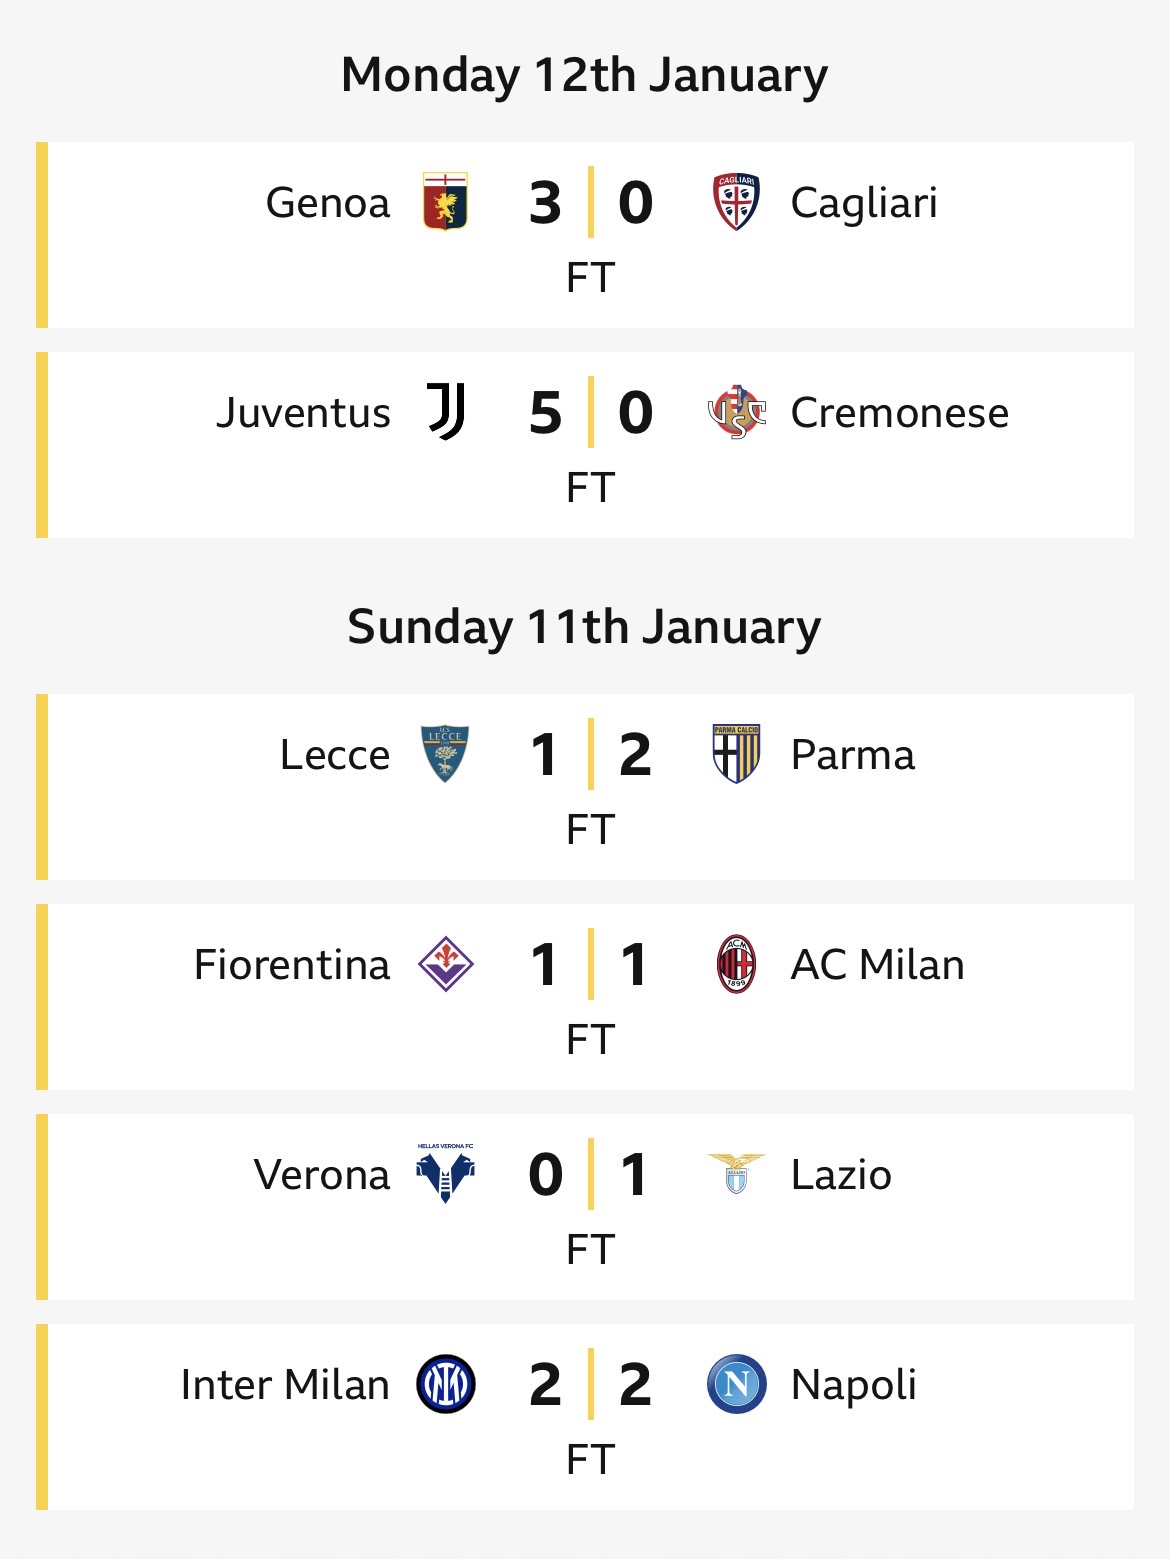The image size is (1170, 1559).
Task: Tap the Cremonese club crest
Action: point(736,412)
